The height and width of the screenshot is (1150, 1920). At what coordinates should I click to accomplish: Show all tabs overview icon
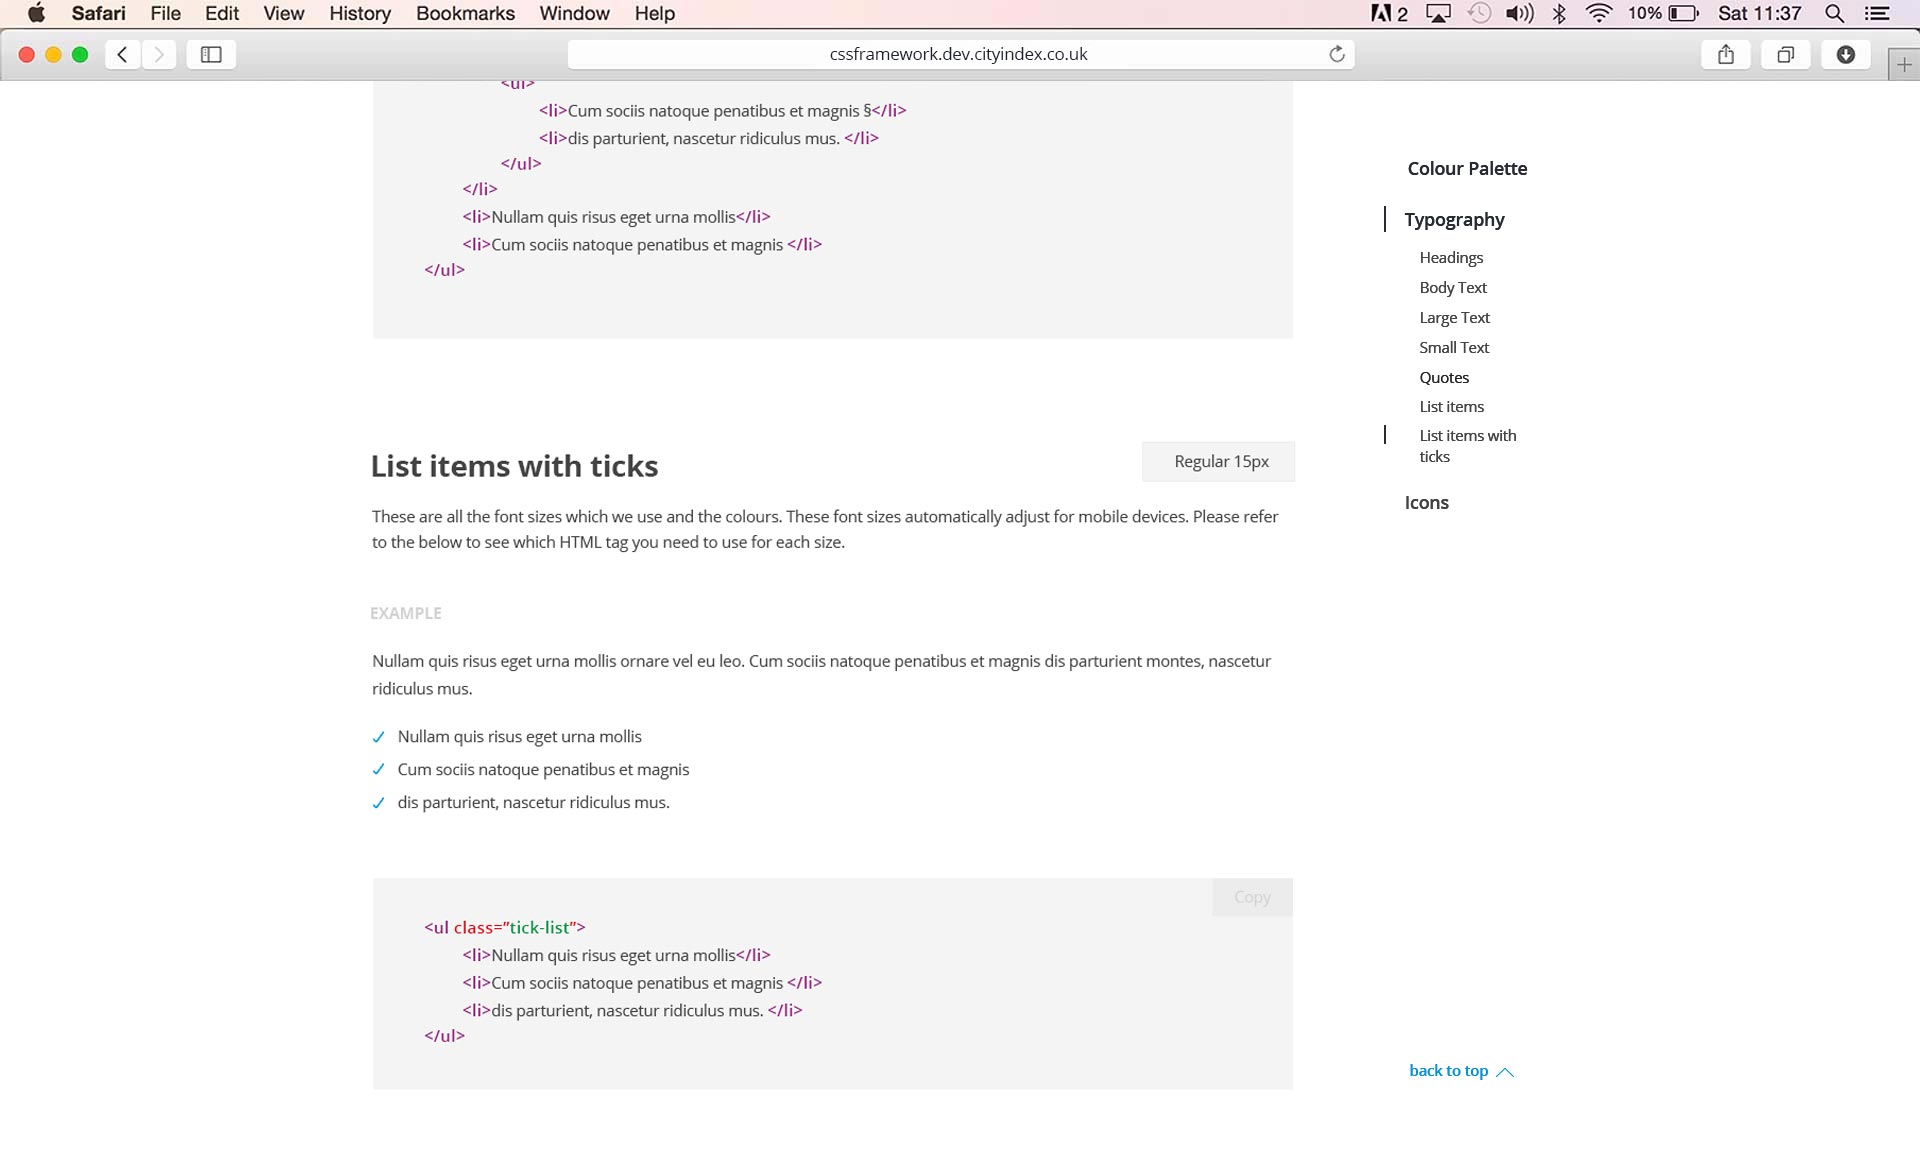pos(1785,54)
